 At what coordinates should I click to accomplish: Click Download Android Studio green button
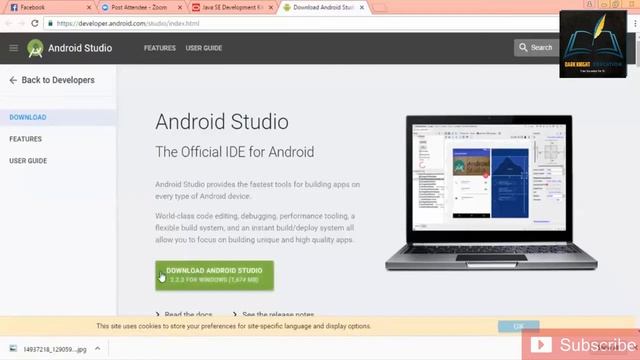point(214,276)
